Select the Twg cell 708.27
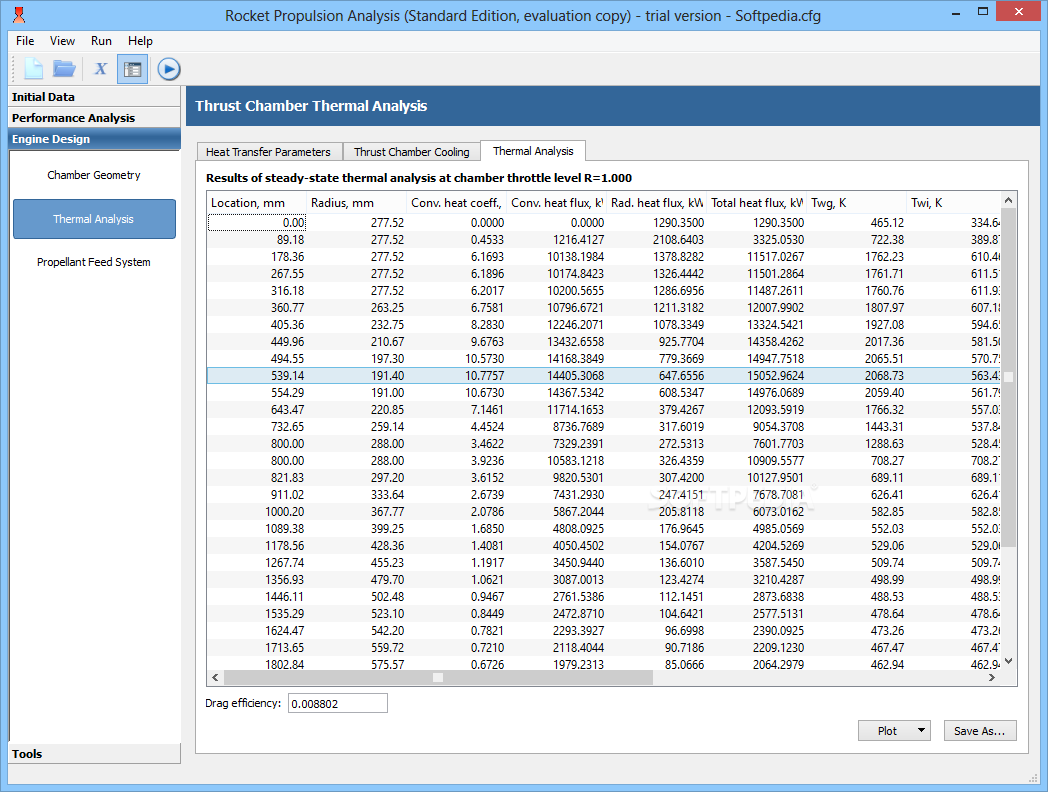1048x792 pixels. tap(857, 460)
